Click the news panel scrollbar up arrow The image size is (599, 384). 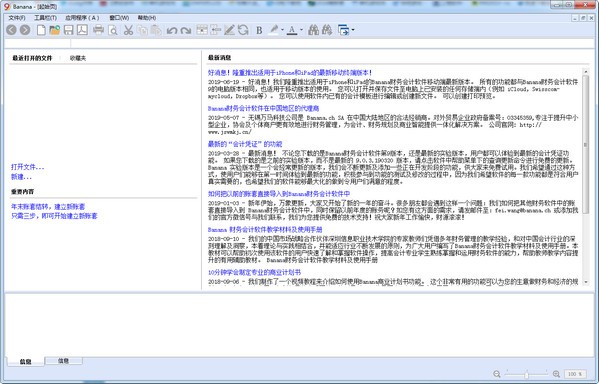click(x=586, y=71)
